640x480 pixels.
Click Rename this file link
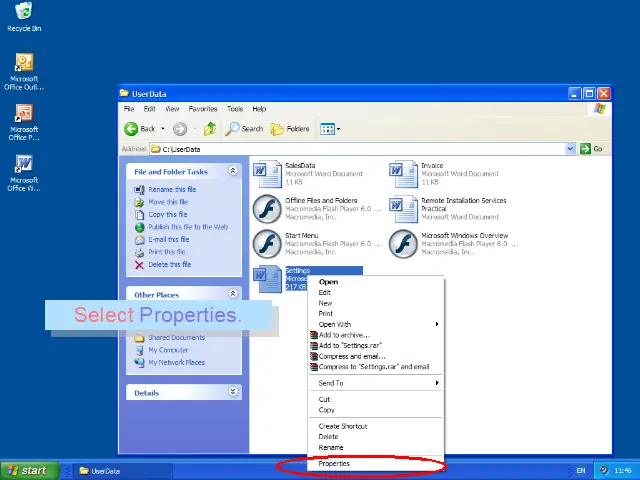point(172,189)
